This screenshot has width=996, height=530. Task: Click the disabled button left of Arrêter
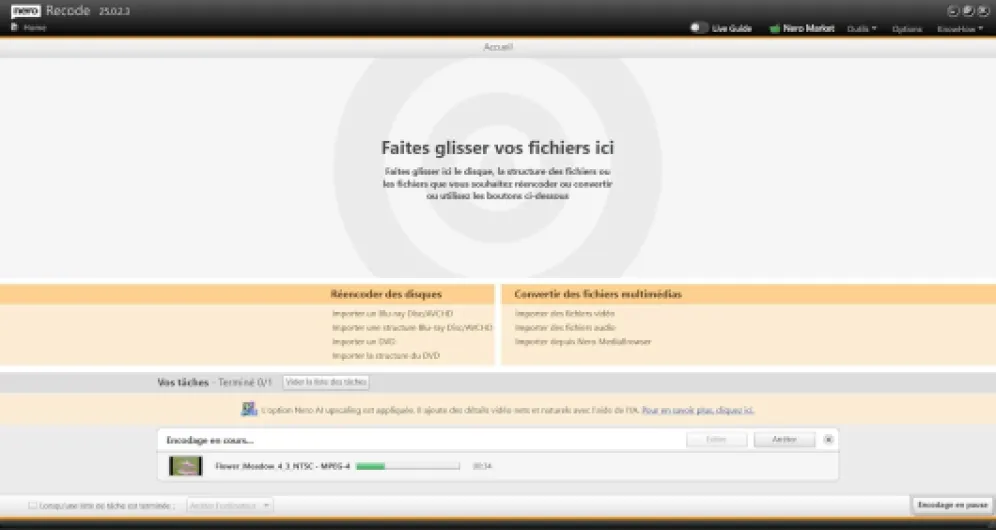(717, 439)
